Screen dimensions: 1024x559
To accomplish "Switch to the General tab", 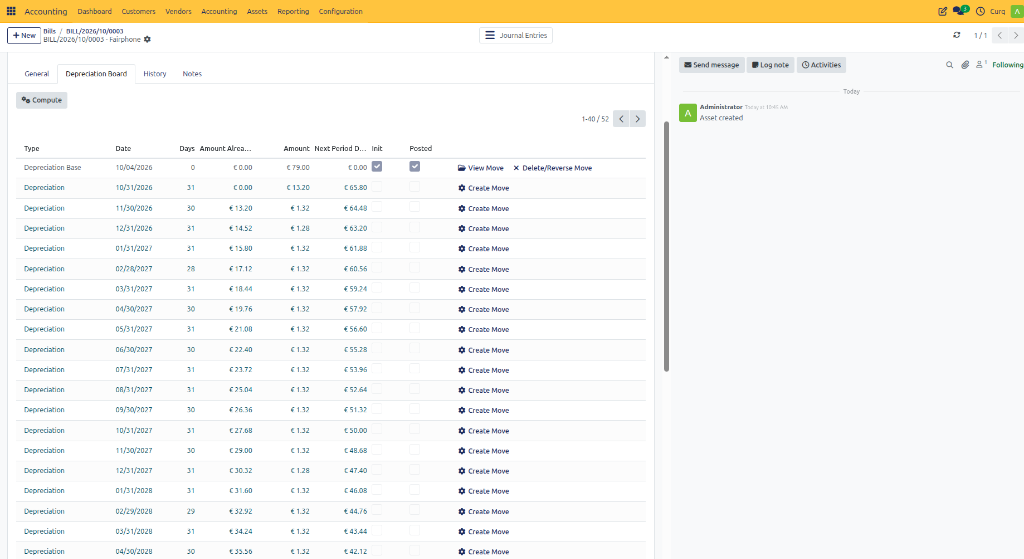I will [x=37, y=74].
